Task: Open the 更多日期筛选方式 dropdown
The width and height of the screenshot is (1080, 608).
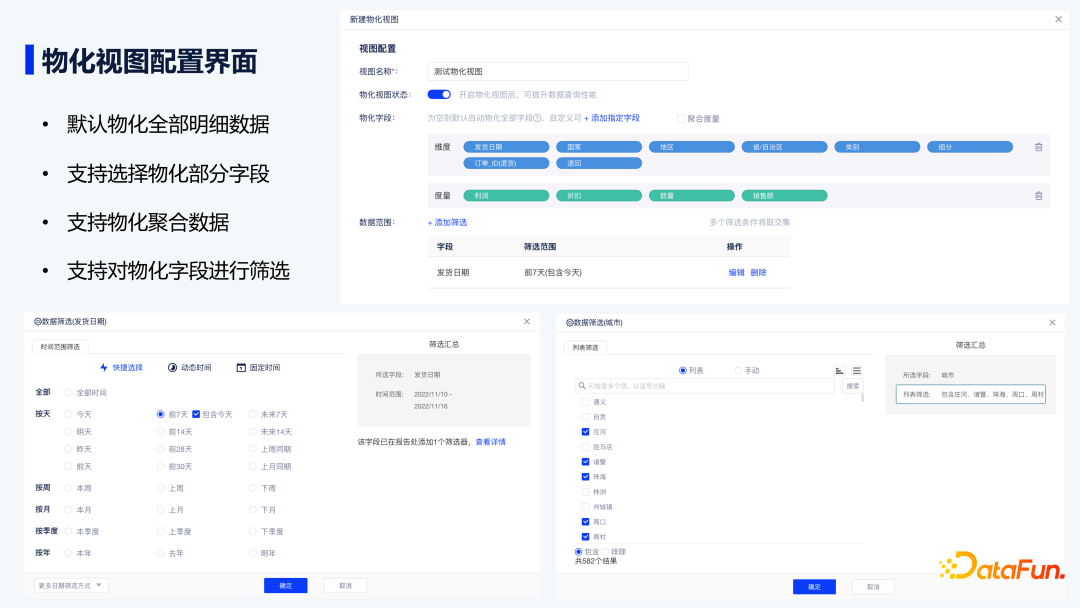Action: (x=71, y=585)
